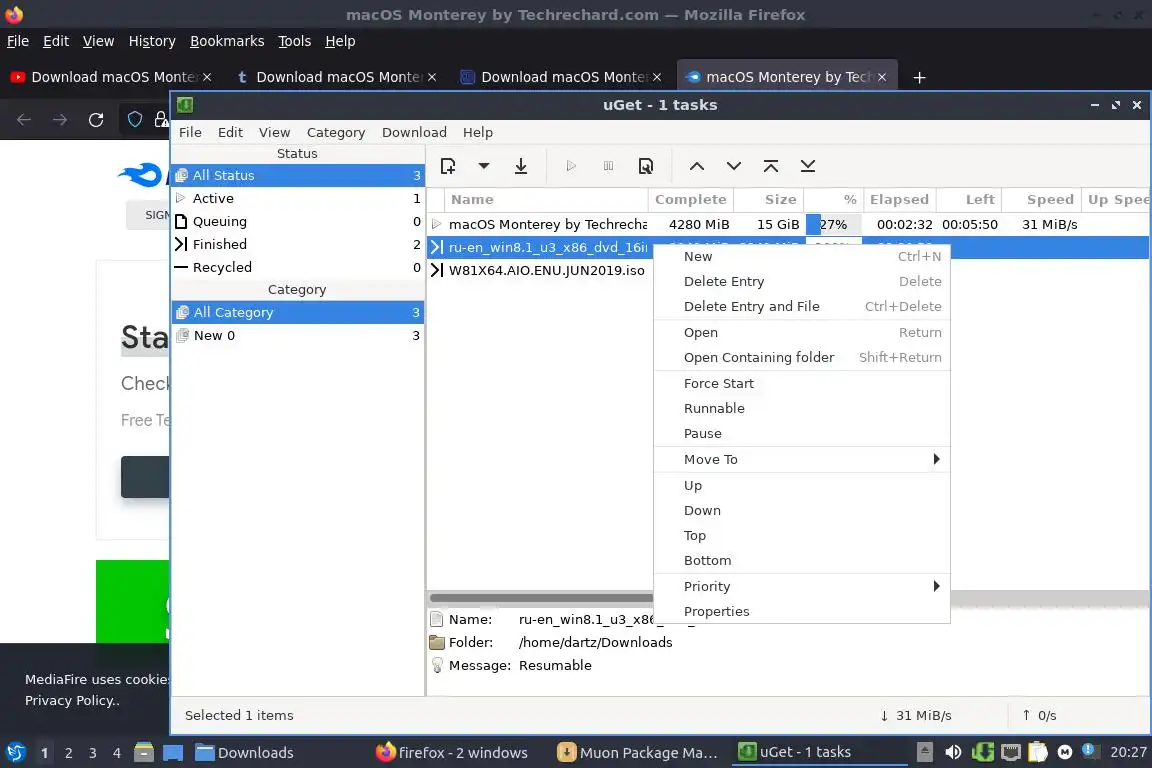
Task: Open the Firefox History menu
Action: click(x=152, y=41)
